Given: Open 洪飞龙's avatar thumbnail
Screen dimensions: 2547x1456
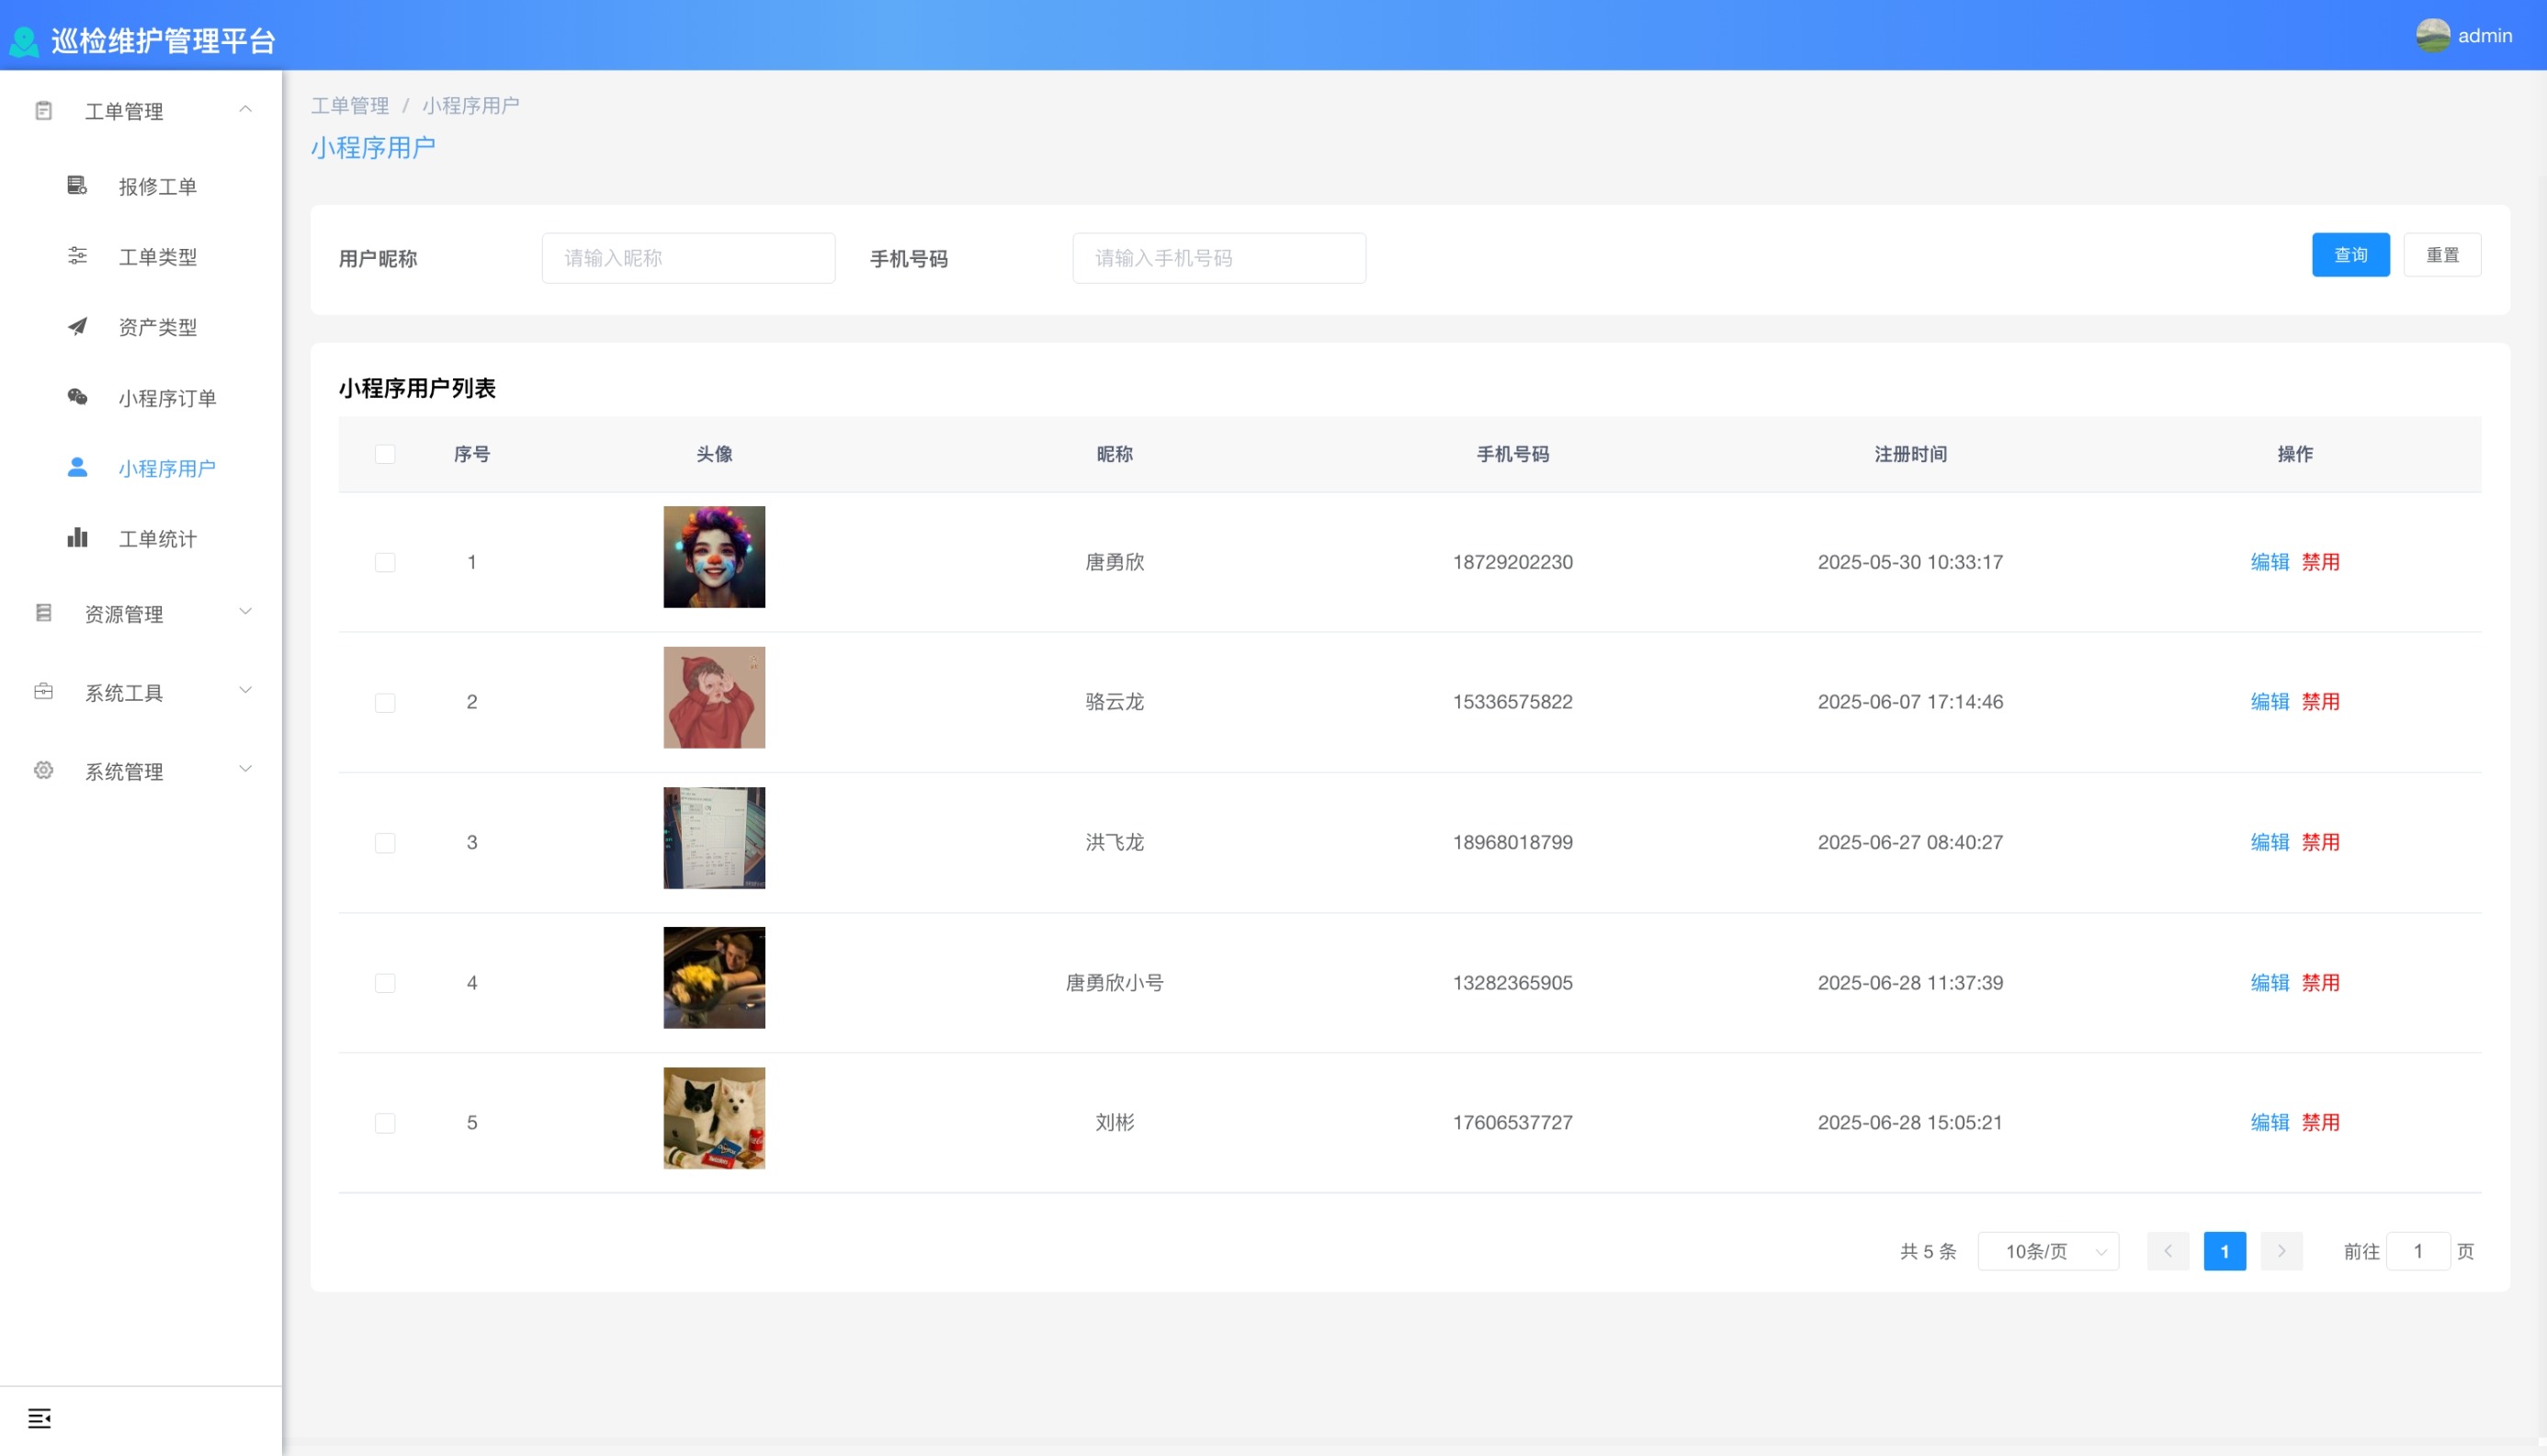Looking at the screenshot, I should [714, 838].
